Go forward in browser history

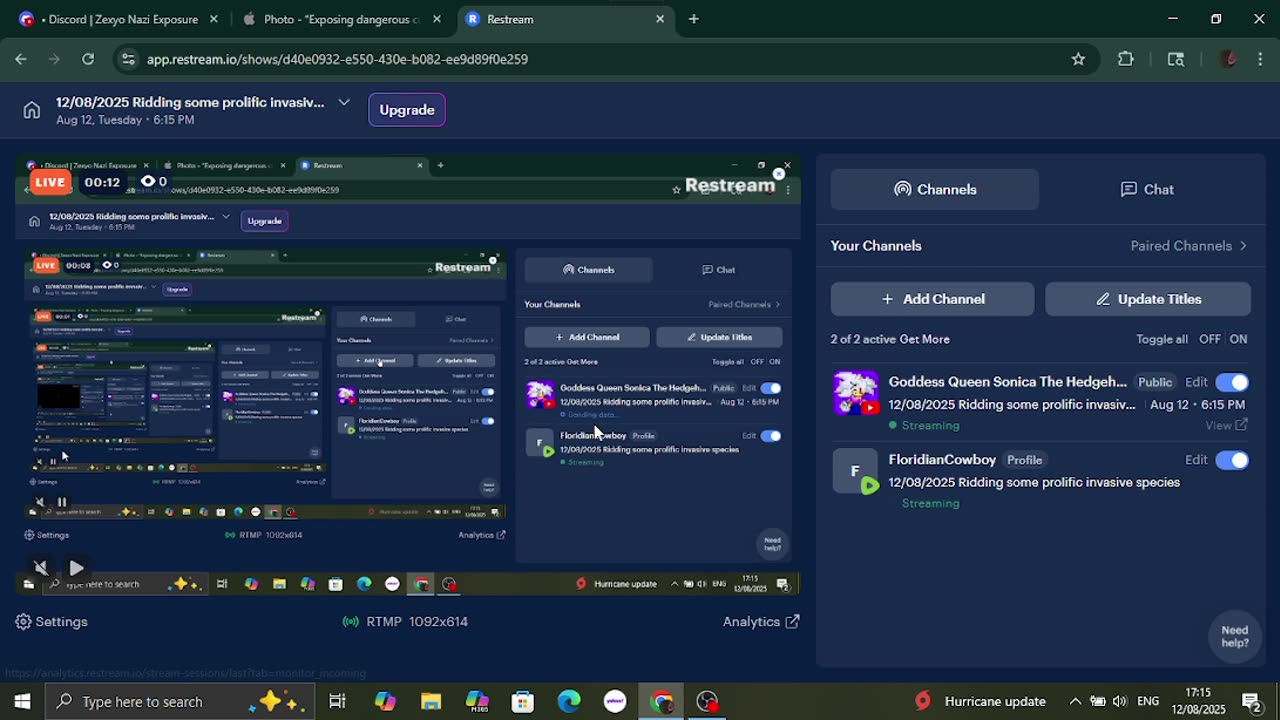click(55, 59)
